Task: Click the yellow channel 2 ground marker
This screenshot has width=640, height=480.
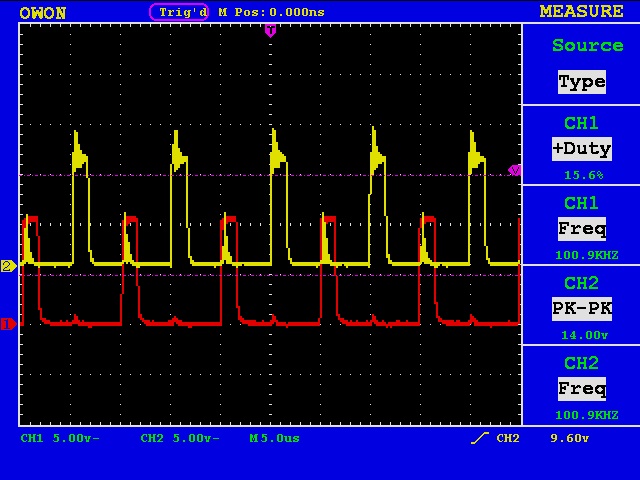Action: pyautogui.click(x=8, y=266)
